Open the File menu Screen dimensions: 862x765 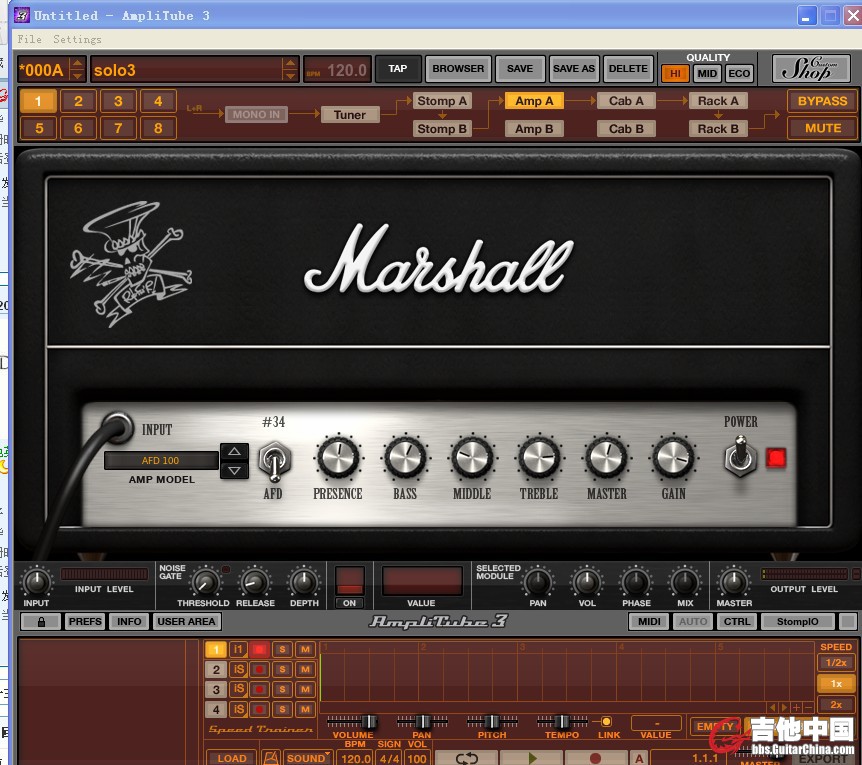click(29, 39)
